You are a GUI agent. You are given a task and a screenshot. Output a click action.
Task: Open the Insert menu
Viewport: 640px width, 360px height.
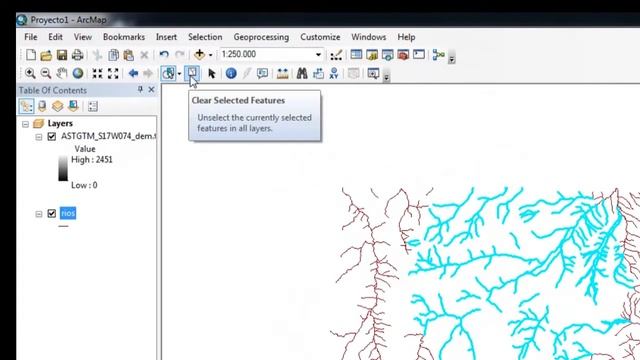tap(167, 37)
